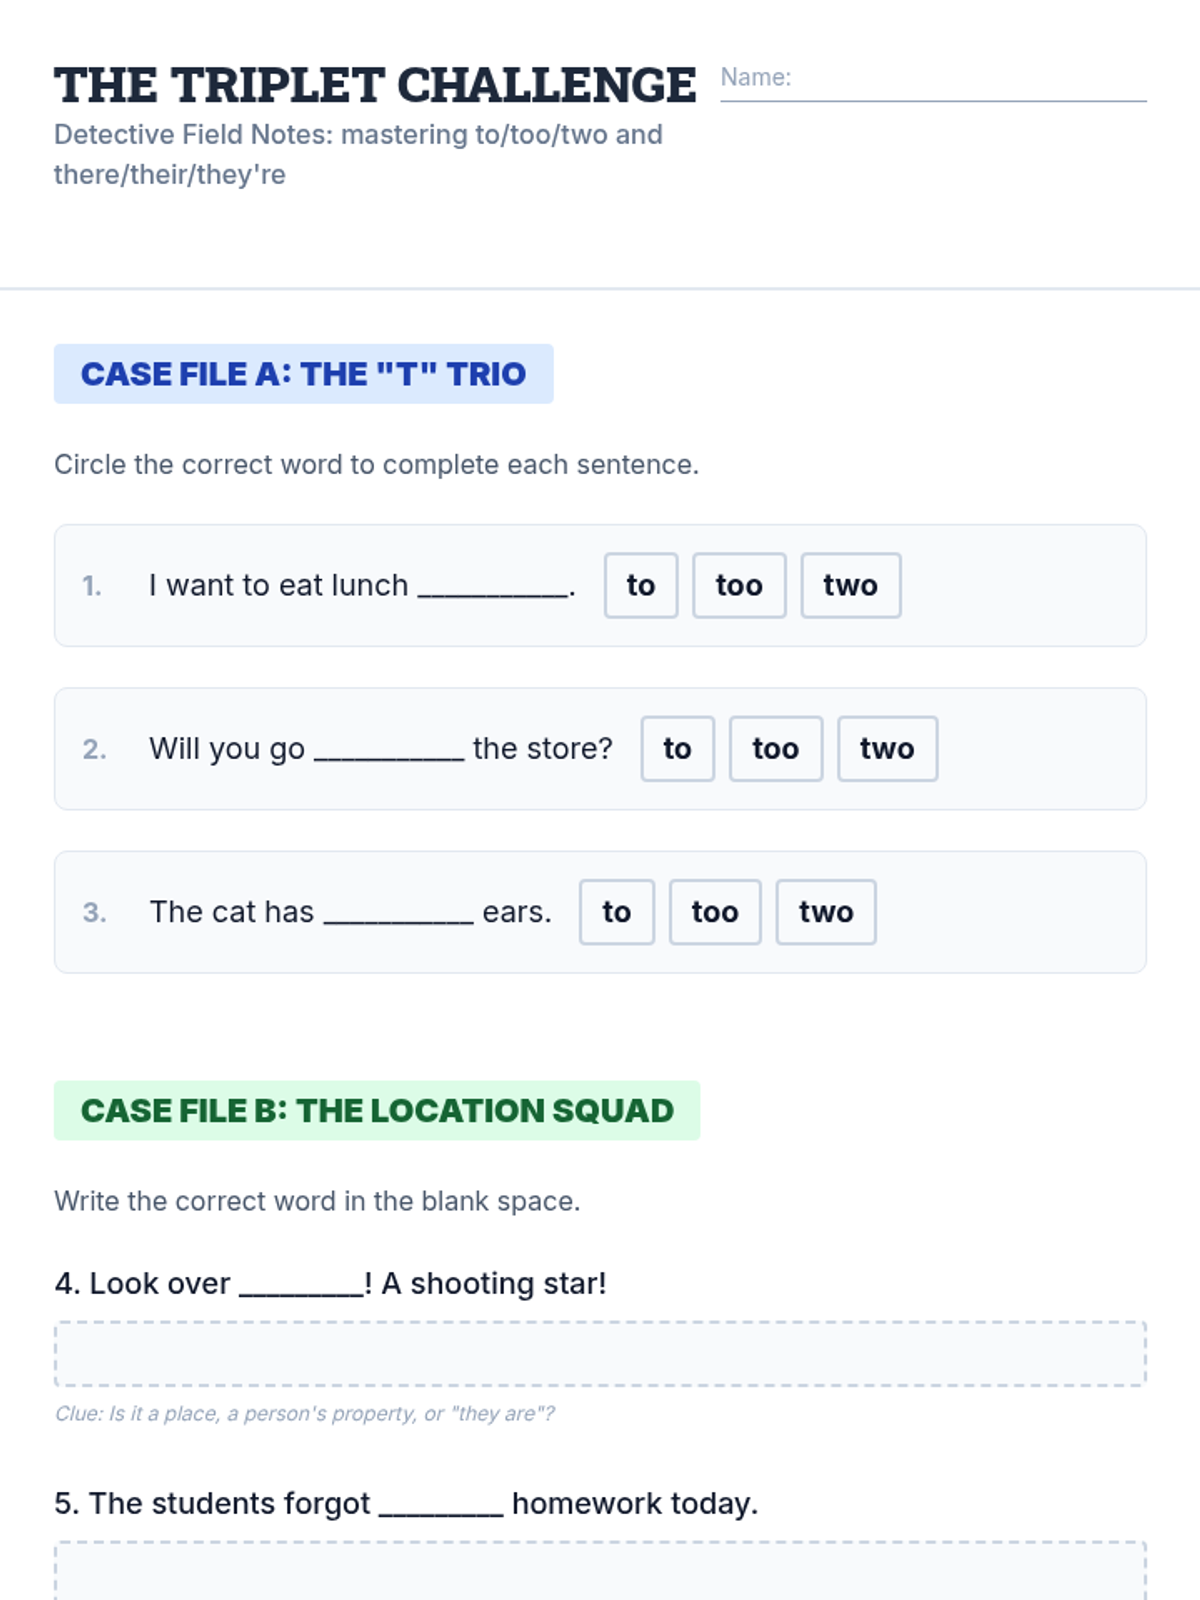Select 'too' in question 2
The height and width of the screenshot is (1600, 1200).
(x=775, y=749)
